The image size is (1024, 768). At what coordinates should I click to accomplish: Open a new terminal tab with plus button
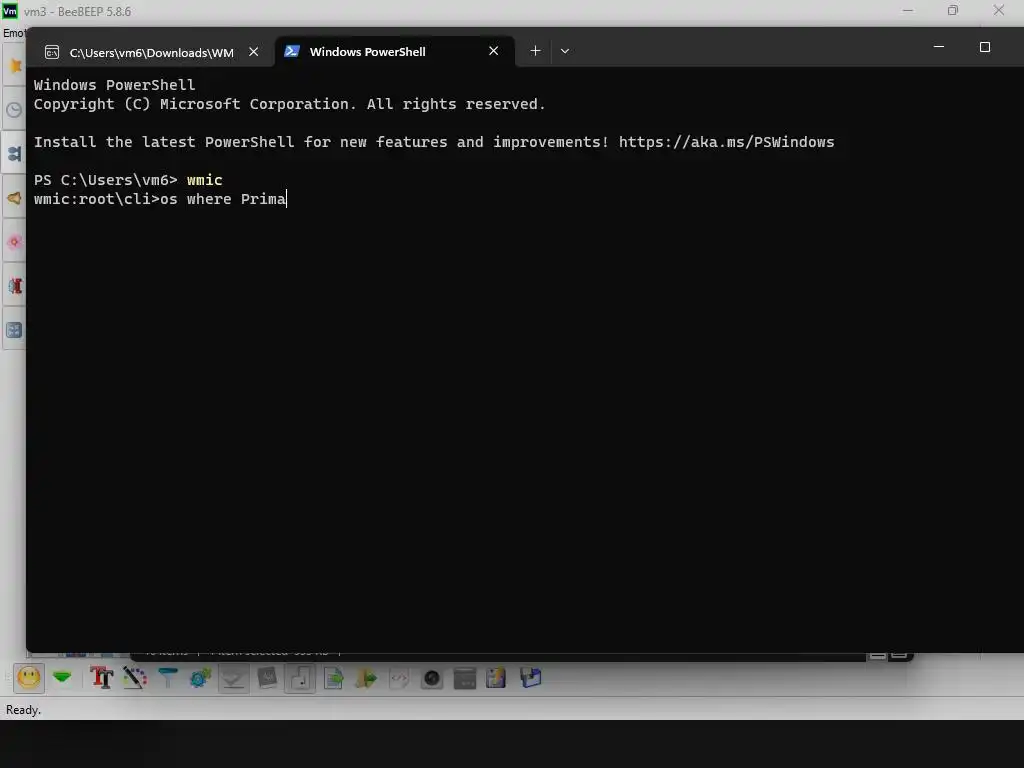point(535,51)
